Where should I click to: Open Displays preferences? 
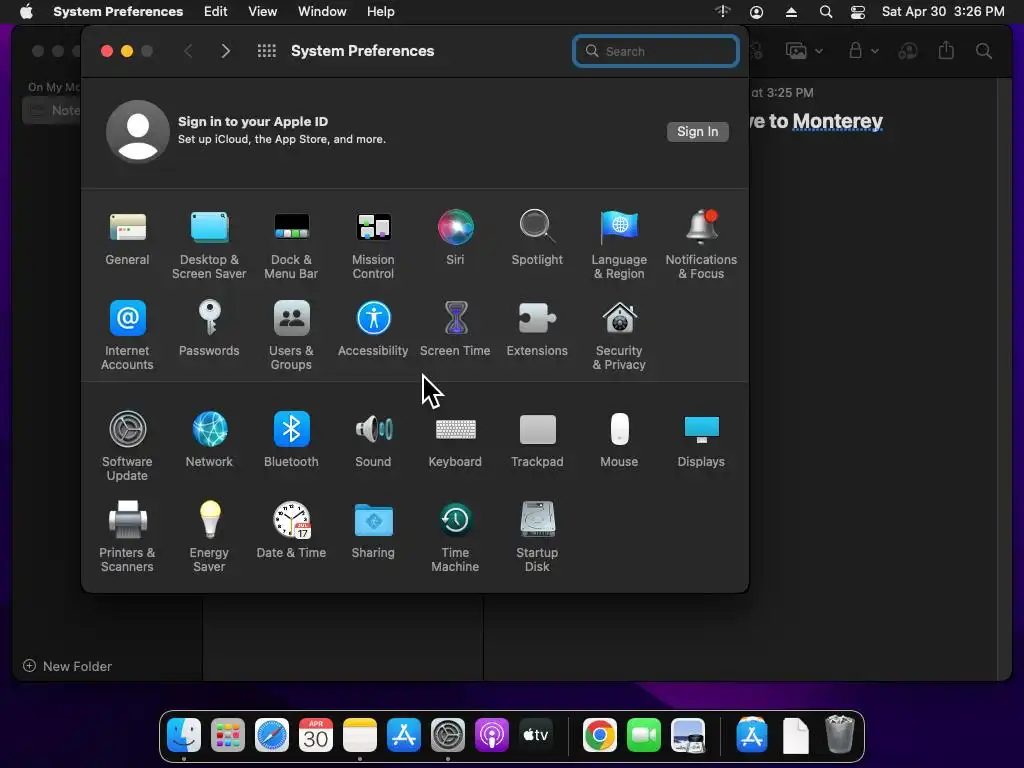[701, 440]
